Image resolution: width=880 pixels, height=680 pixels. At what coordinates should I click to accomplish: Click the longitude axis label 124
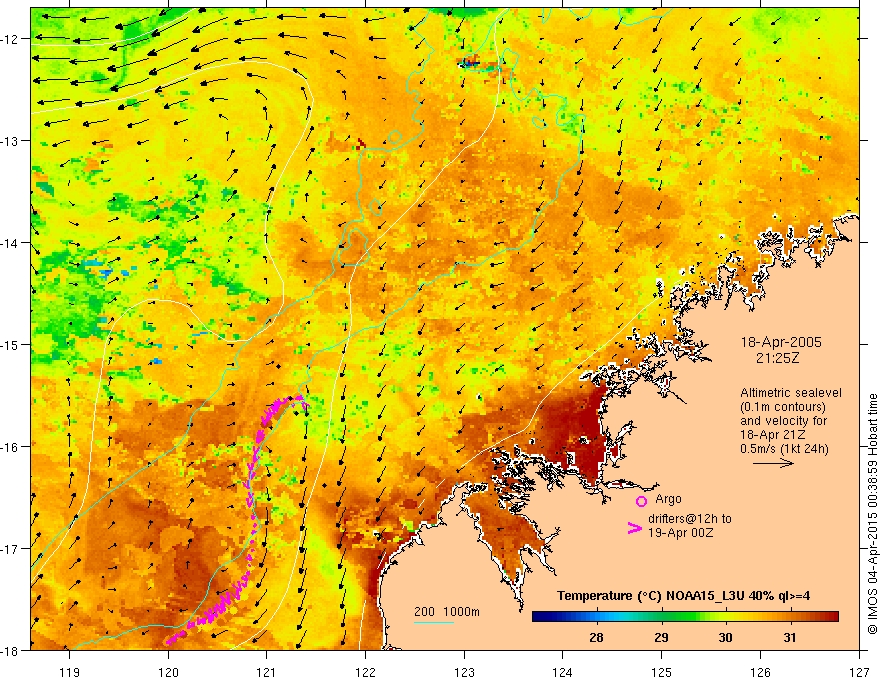pos(563,672)
